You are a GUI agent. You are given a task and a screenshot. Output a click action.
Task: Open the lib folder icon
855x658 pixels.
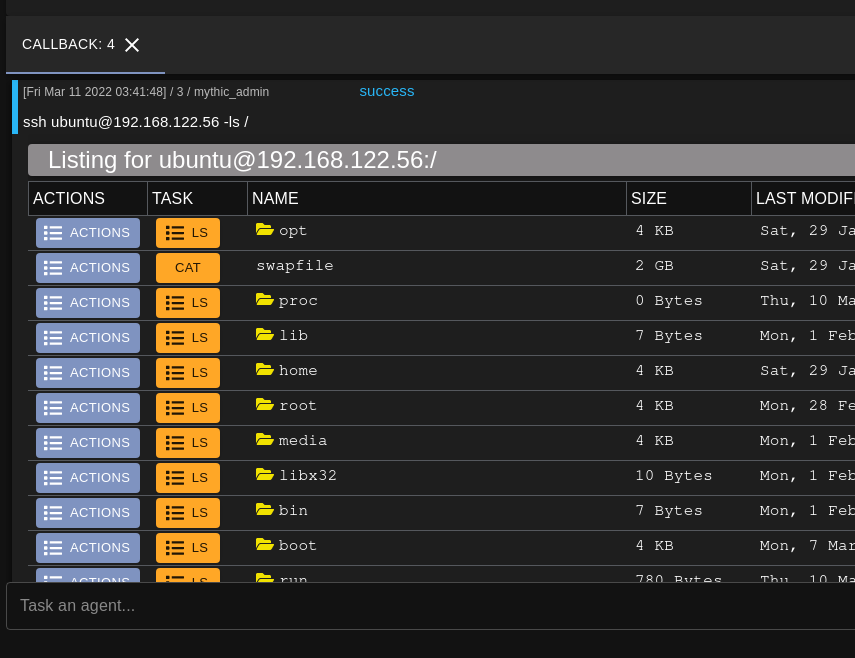[264, 335]
